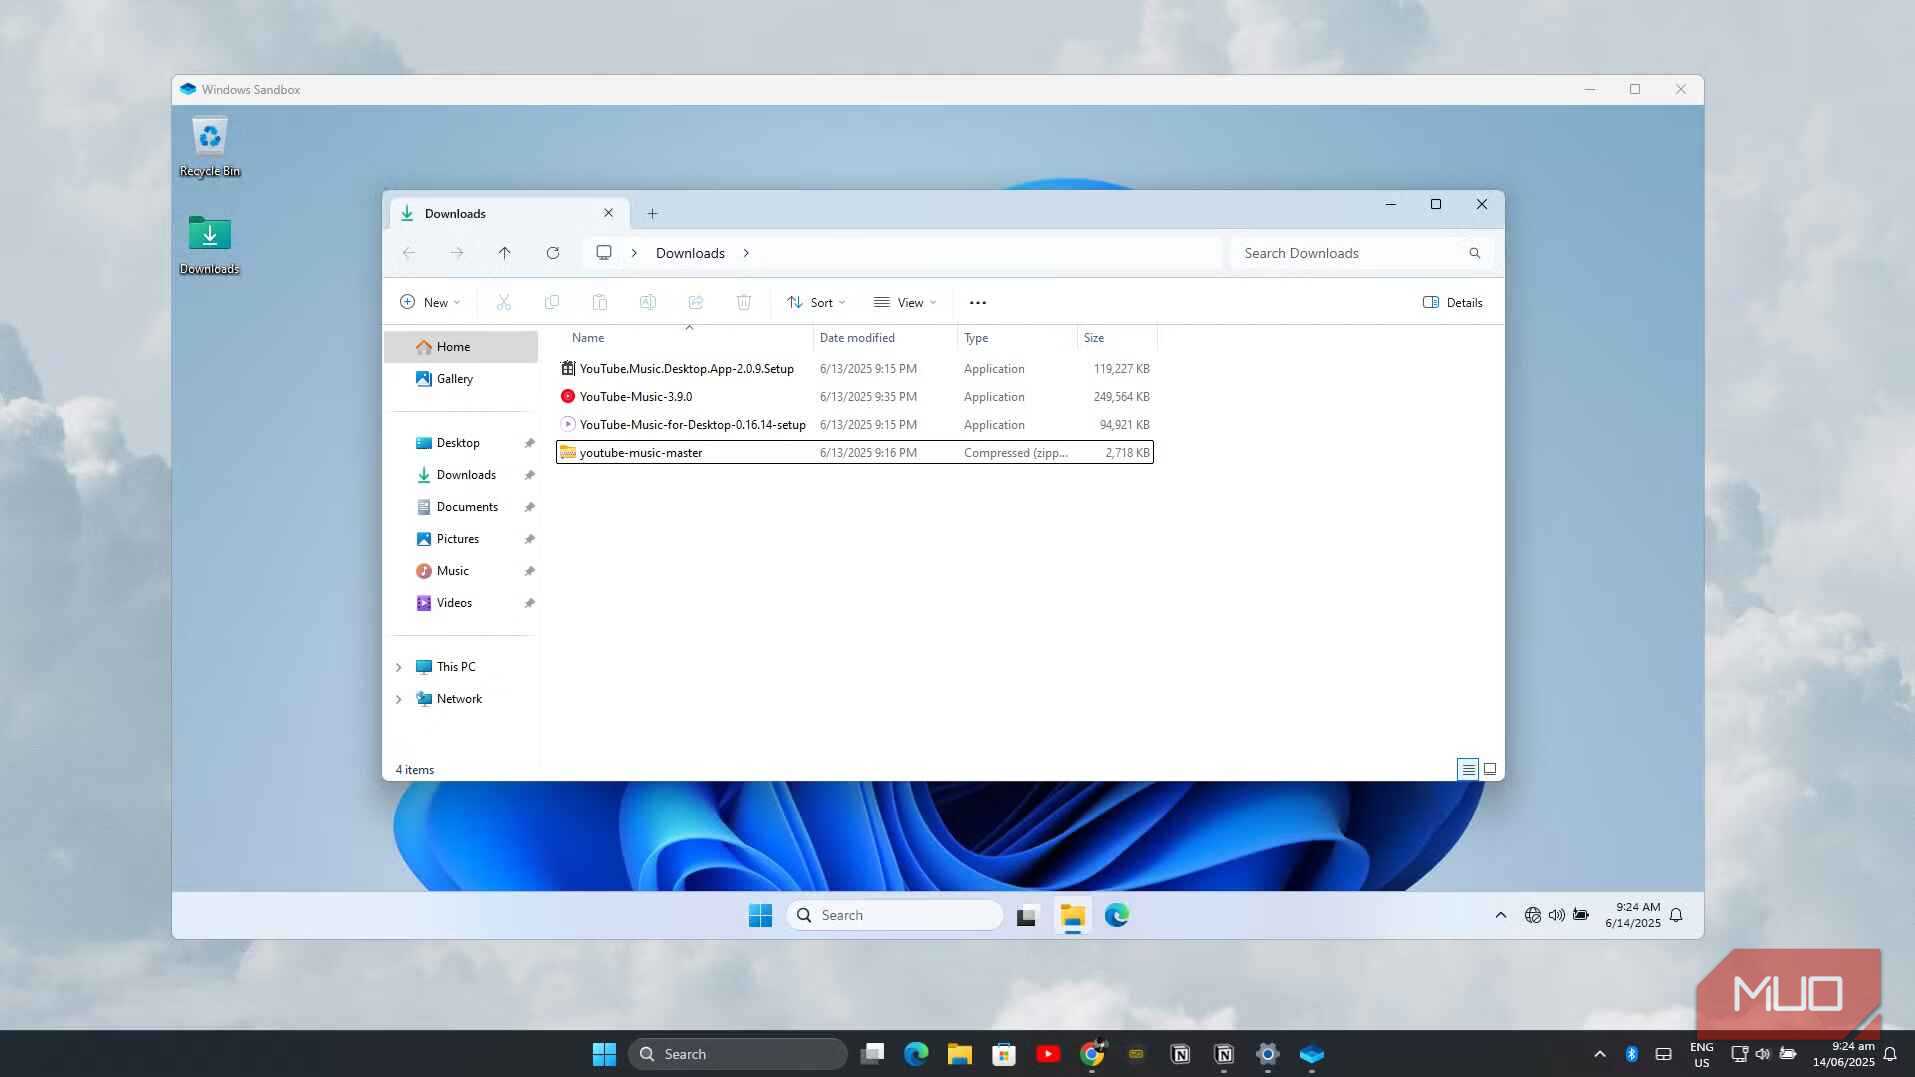This screenshot has height=1077, width=1915.
Task: Click File Explorer in sandbox taskbar
Action: (1072, 915)
